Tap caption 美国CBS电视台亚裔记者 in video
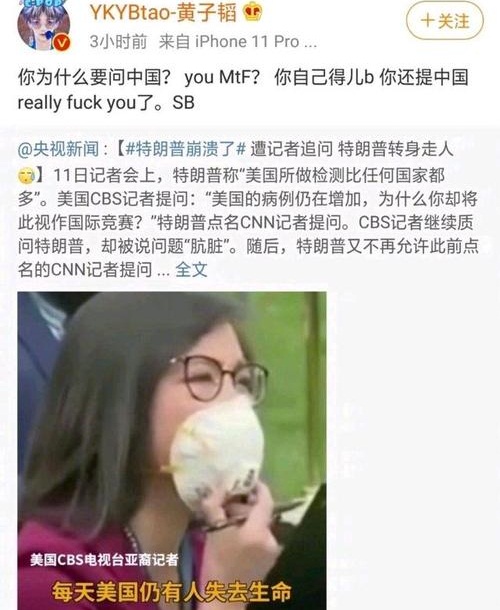Image resolution: width=500 pixels, height=610 pixels. [x=104, y=560]
